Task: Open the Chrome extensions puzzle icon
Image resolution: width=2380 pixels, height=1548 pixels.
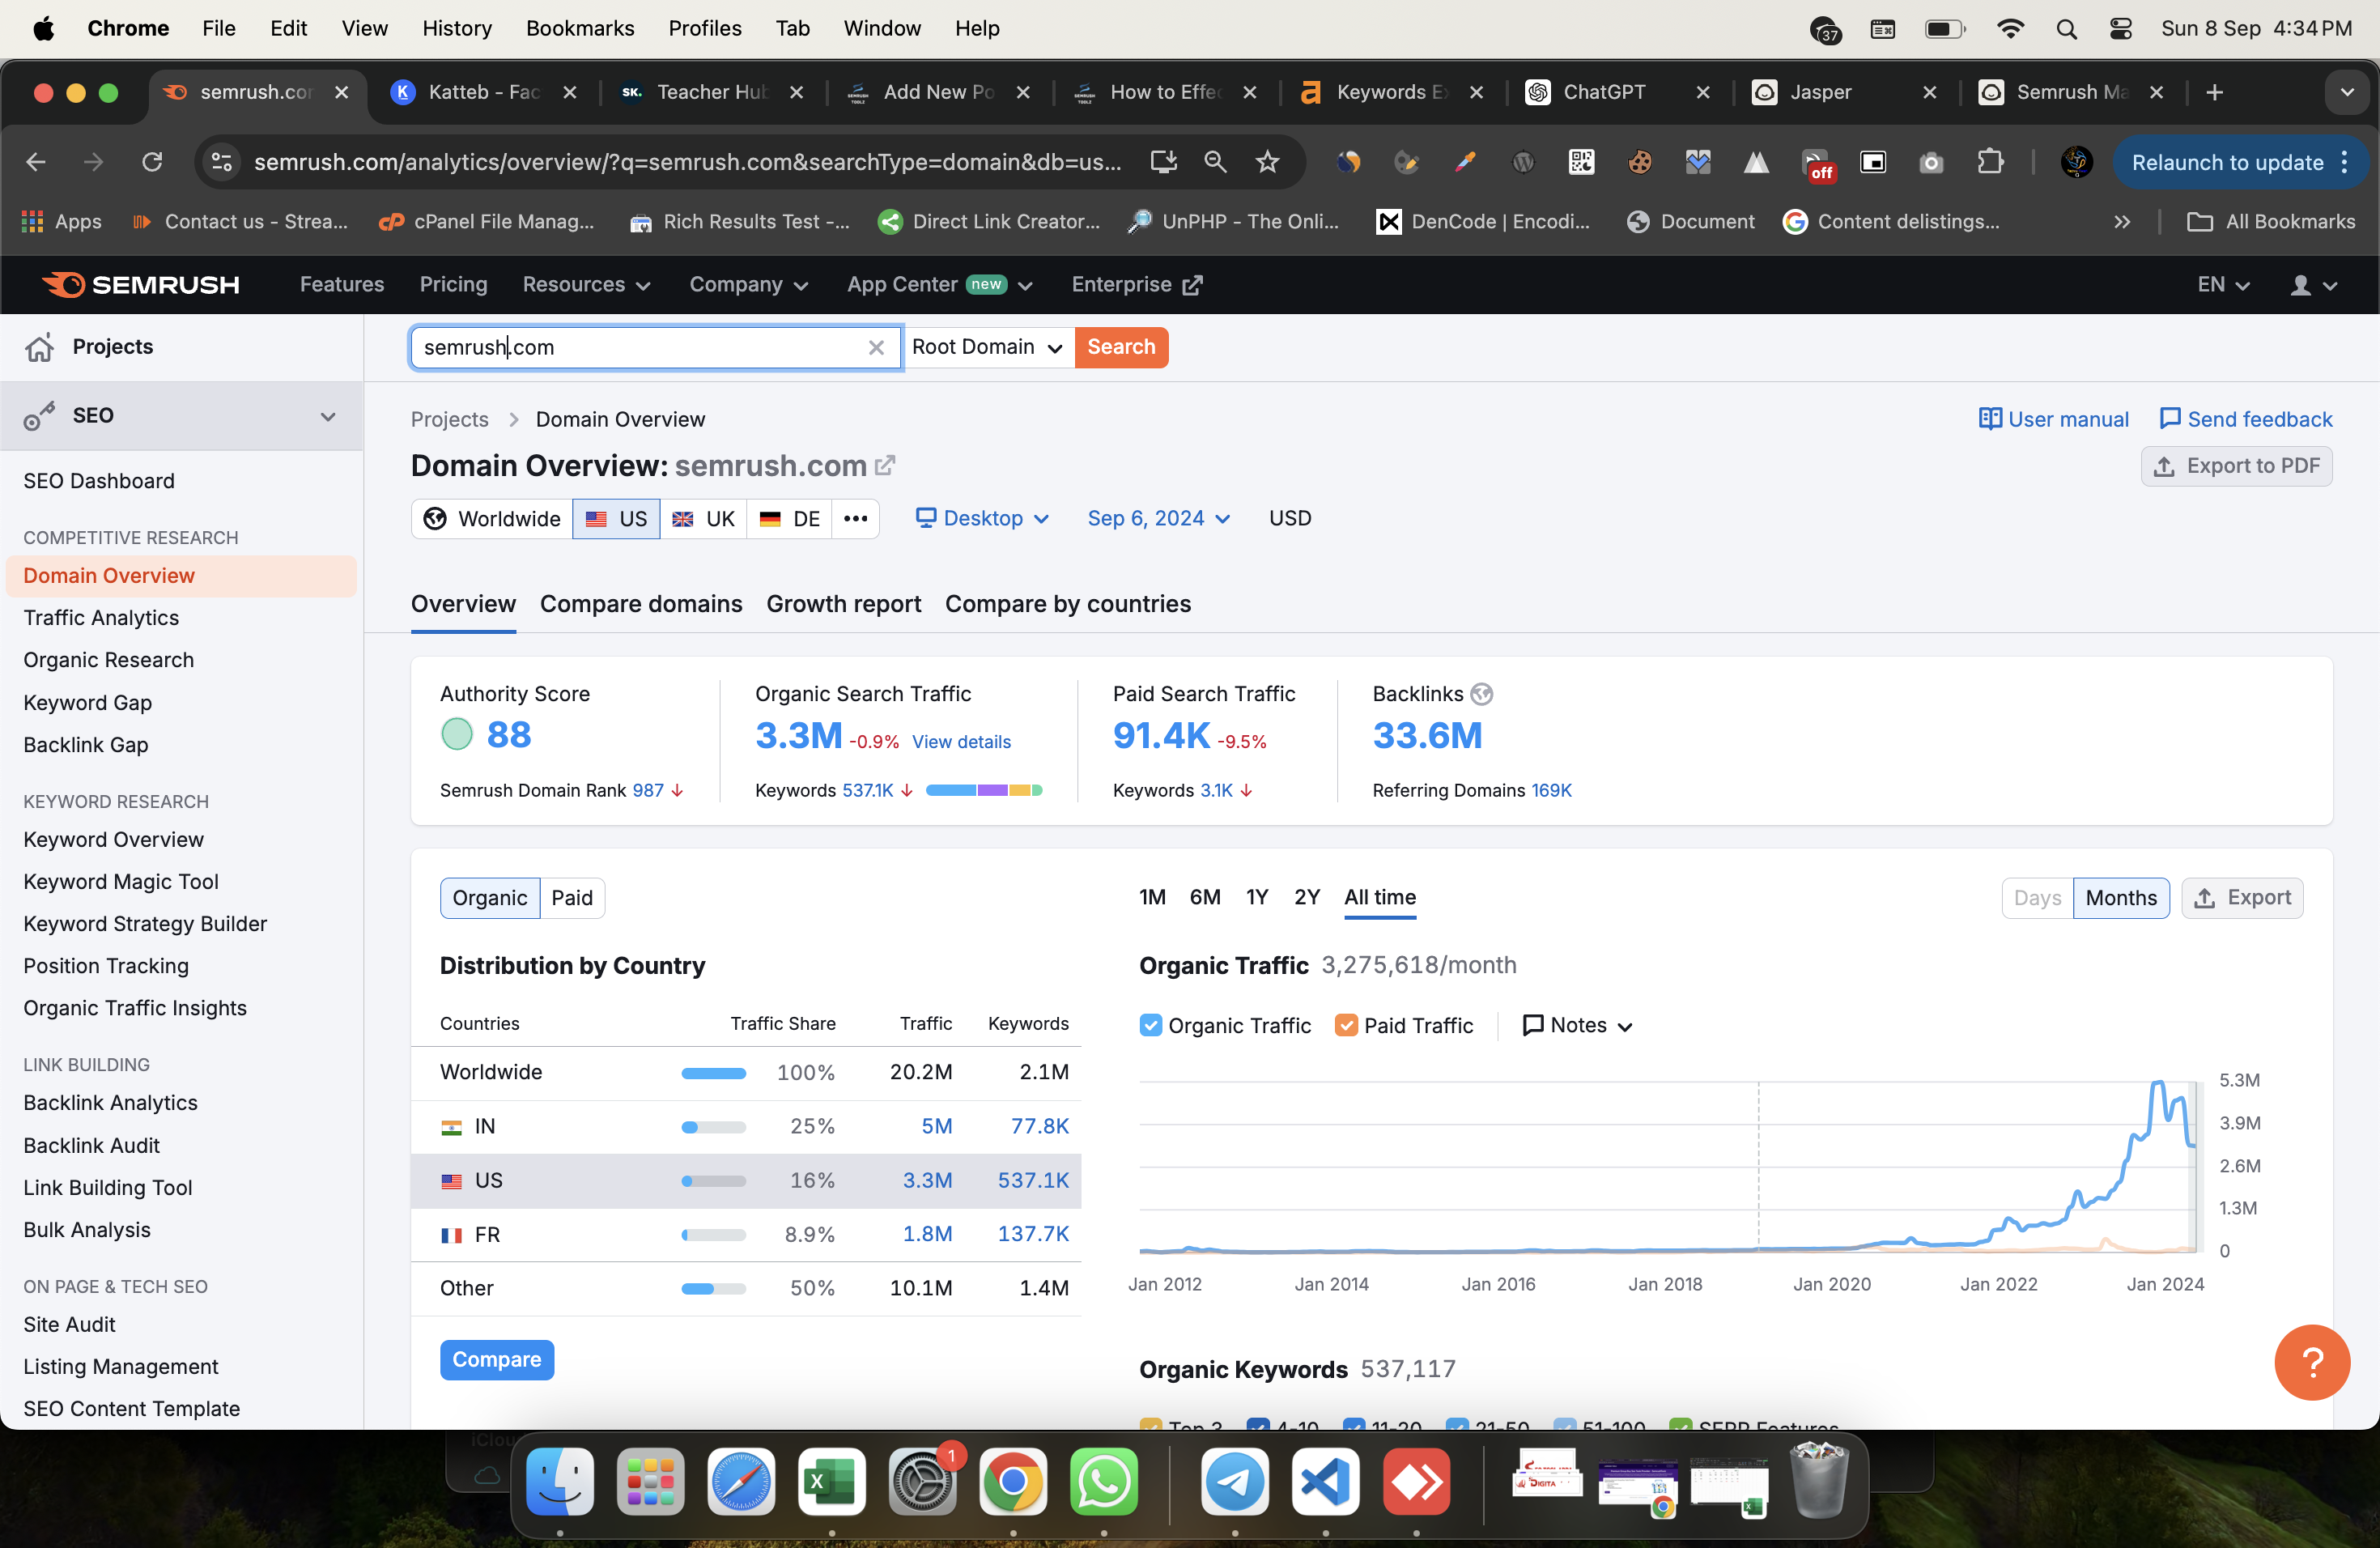Action: pos(1990,162)
